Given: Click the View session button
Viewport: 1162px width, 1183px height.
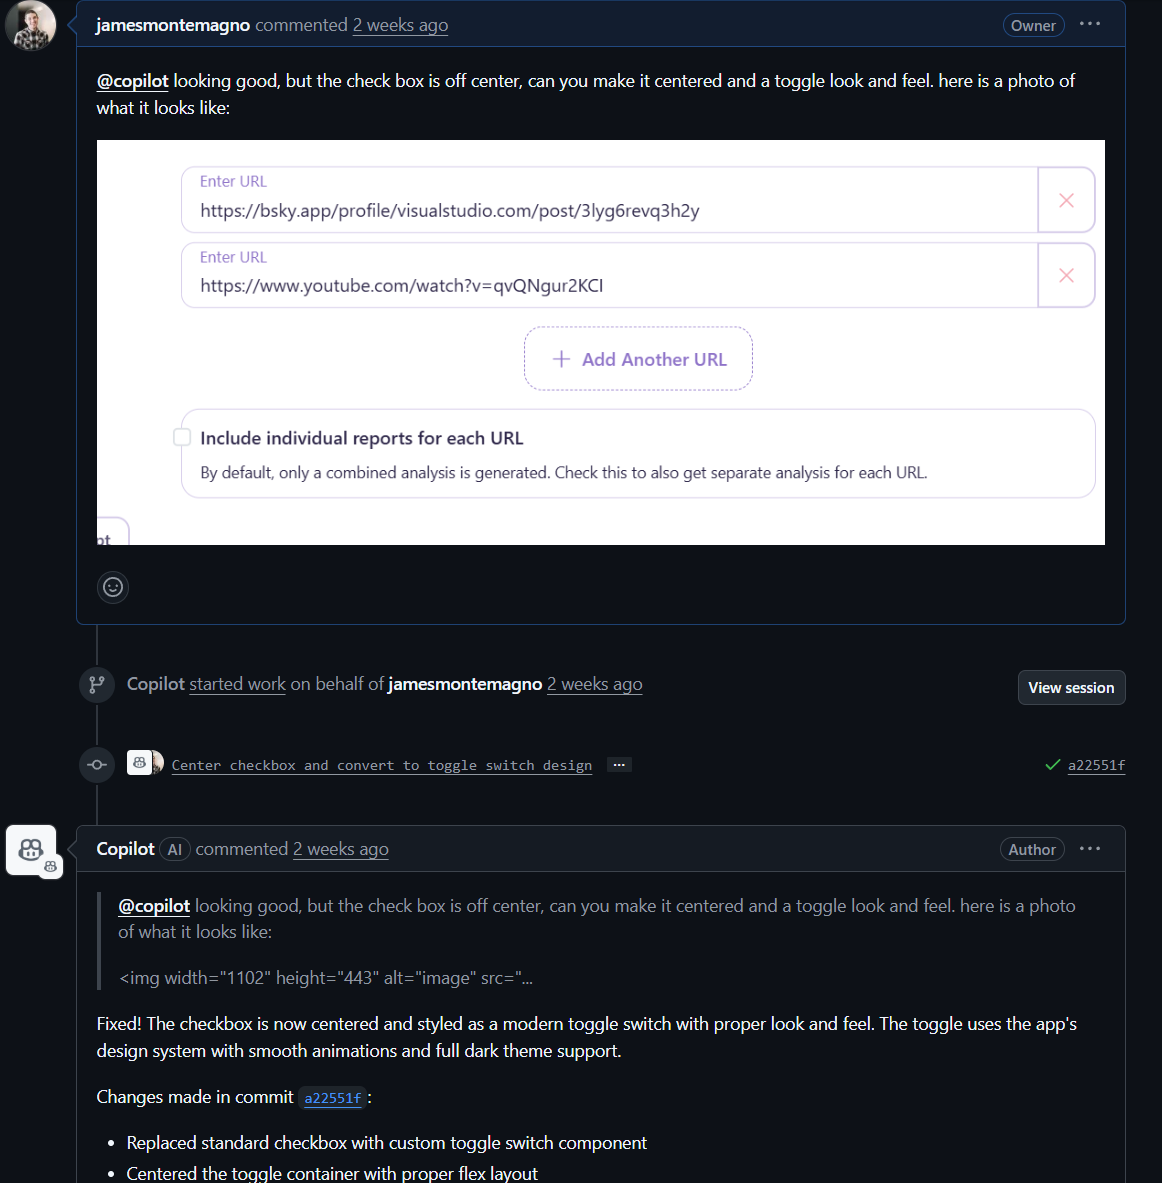Looking at the screenshot, I should pos(1071,688).
